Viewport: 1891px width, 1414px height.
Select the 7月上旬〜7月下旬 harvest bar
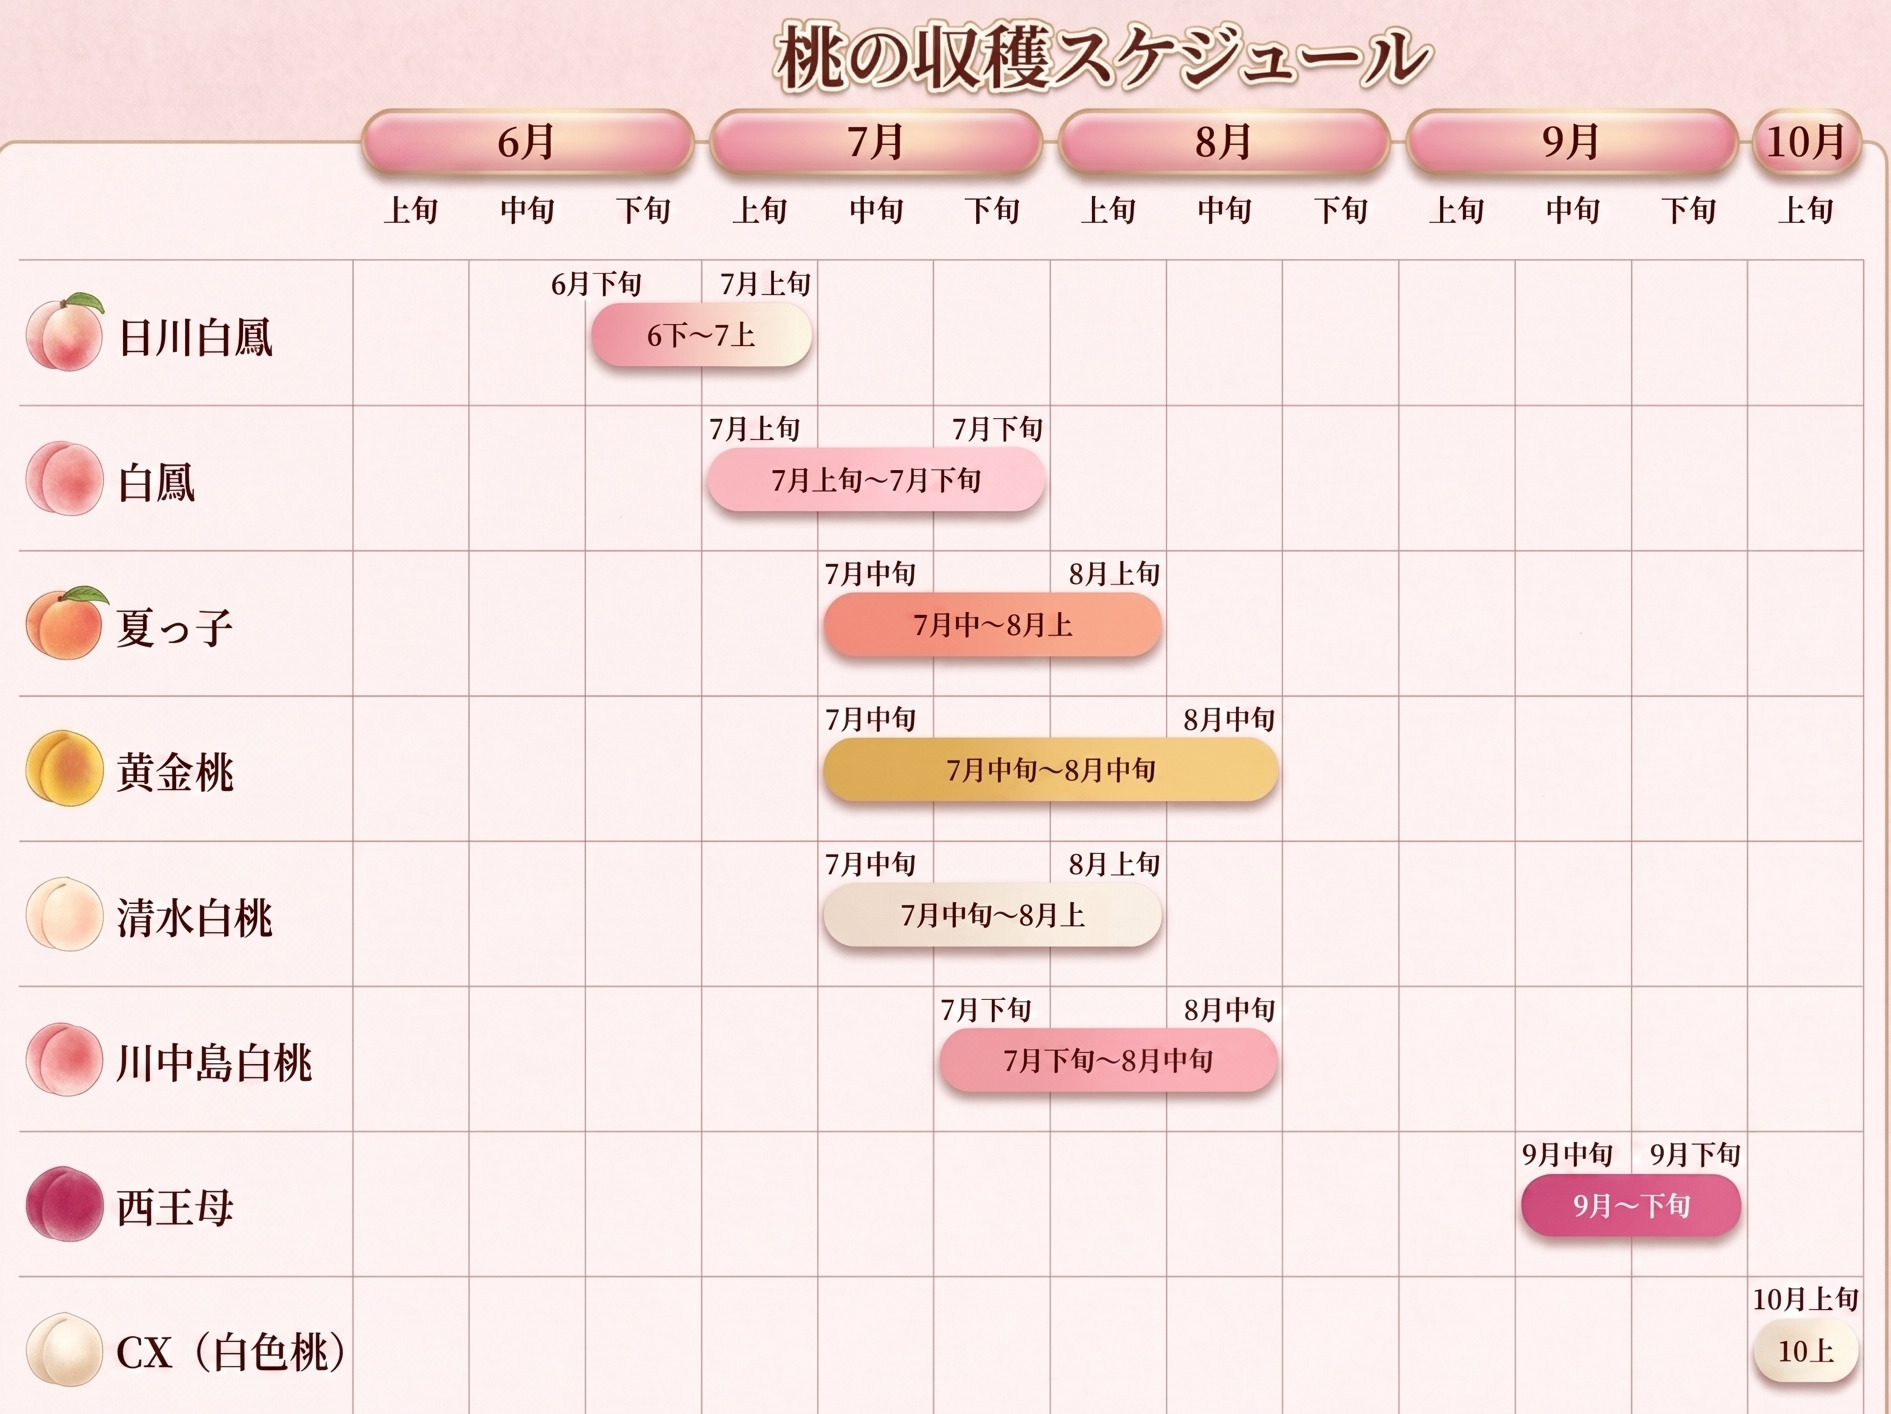click(x=876, y=480)
